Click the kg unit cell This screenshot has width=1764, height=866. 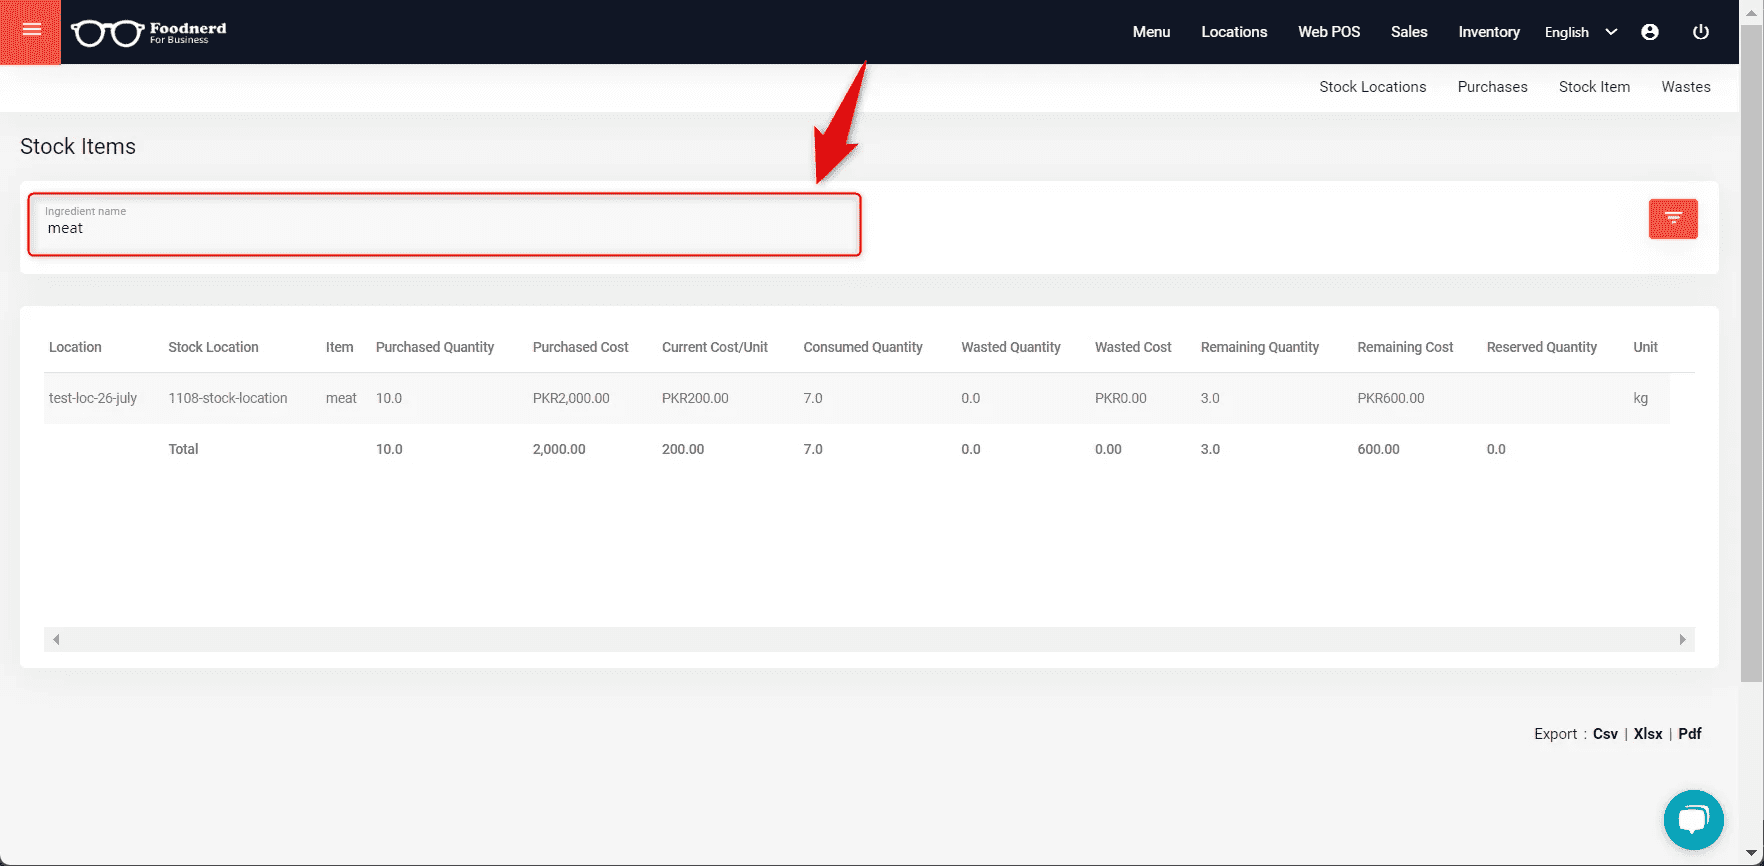(x=1641, y=398)
